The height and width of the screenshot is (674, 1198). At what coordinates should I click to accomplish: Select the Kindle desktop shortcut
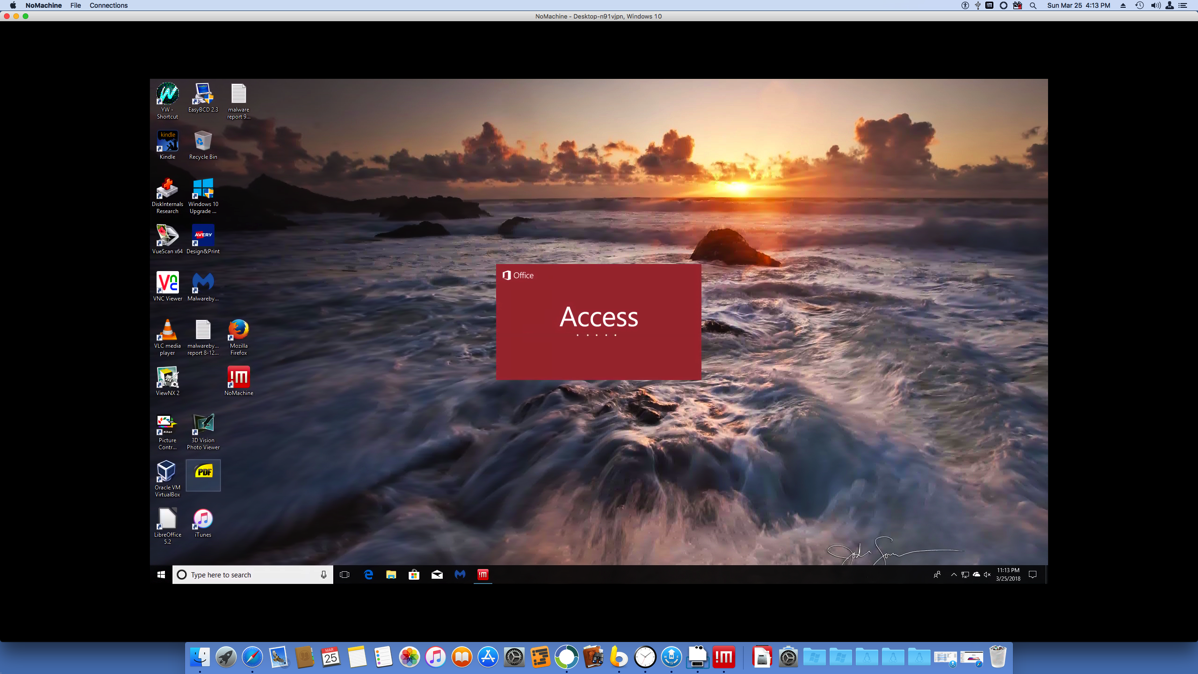click(167, 145)
